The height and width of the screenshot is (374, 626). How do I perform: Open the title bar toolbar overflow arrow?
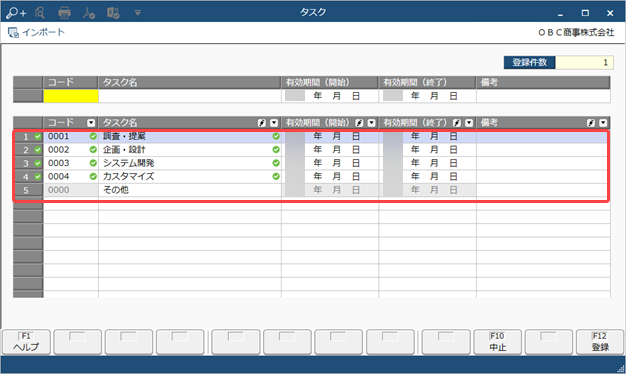tap(137, 13)
